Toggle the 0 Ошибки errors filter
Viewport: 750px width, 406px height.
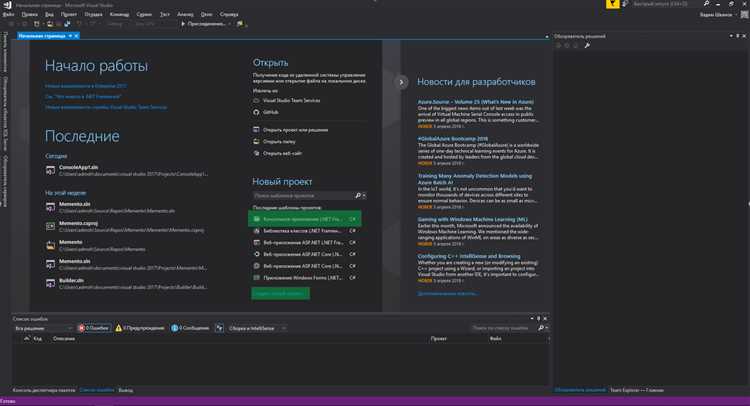pyautogui.click(x=93, y=327)
